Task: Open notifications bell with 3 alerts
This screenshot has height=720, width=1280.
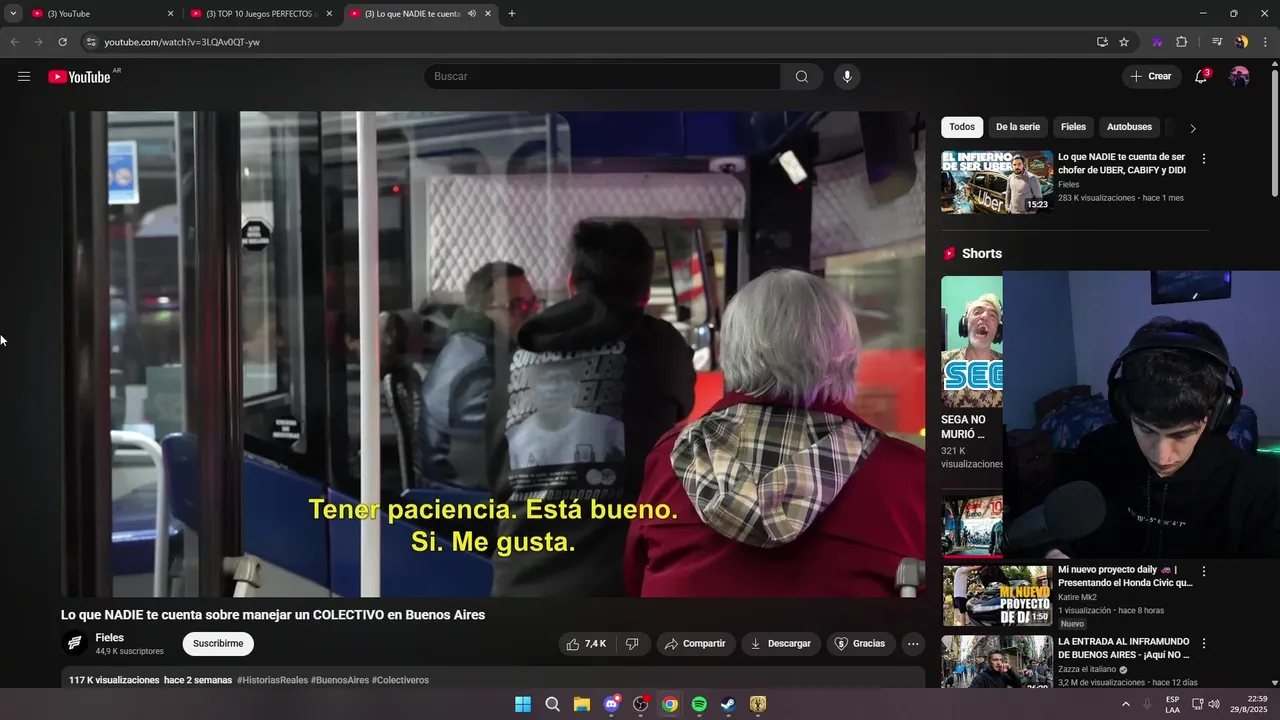Action: 1202,77
